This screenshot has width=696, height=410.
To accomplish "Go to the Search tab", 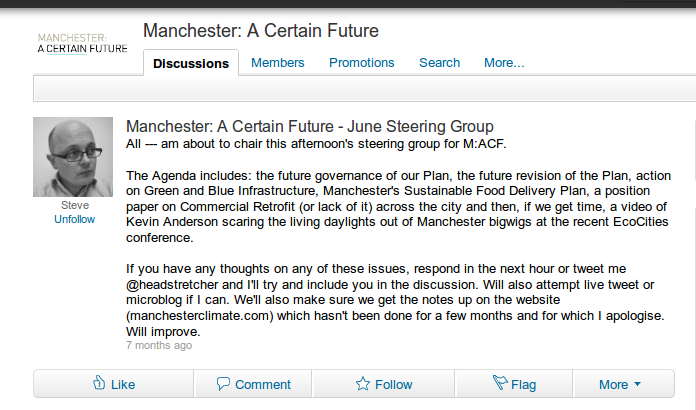I will [439, 63].
